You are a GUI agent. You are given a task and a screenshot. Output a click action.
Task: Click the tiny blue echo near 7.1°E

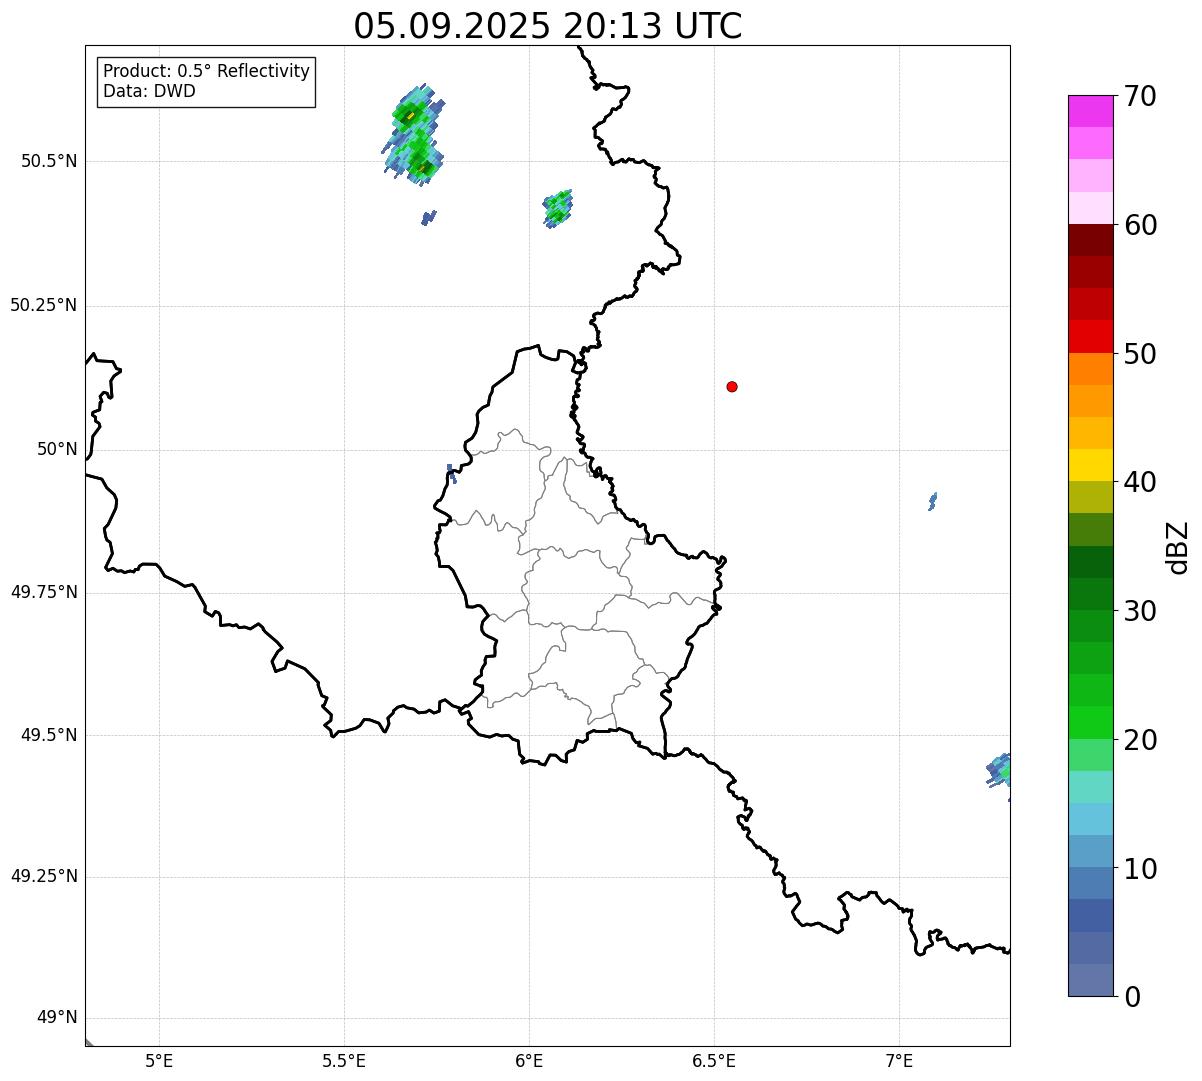click(x=933, y=501)
